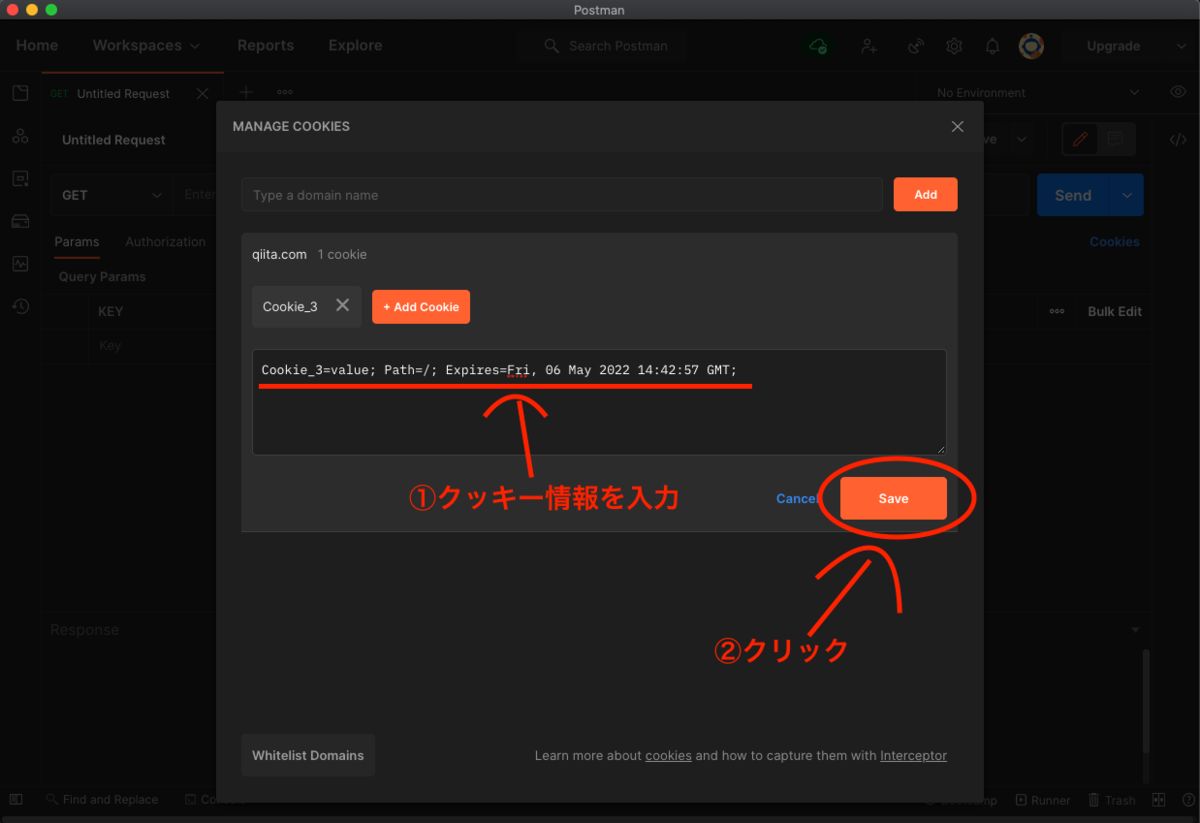Open the History sidebar icon
This screenshot has height=823, width=1200.
click(x=20, y=307)
